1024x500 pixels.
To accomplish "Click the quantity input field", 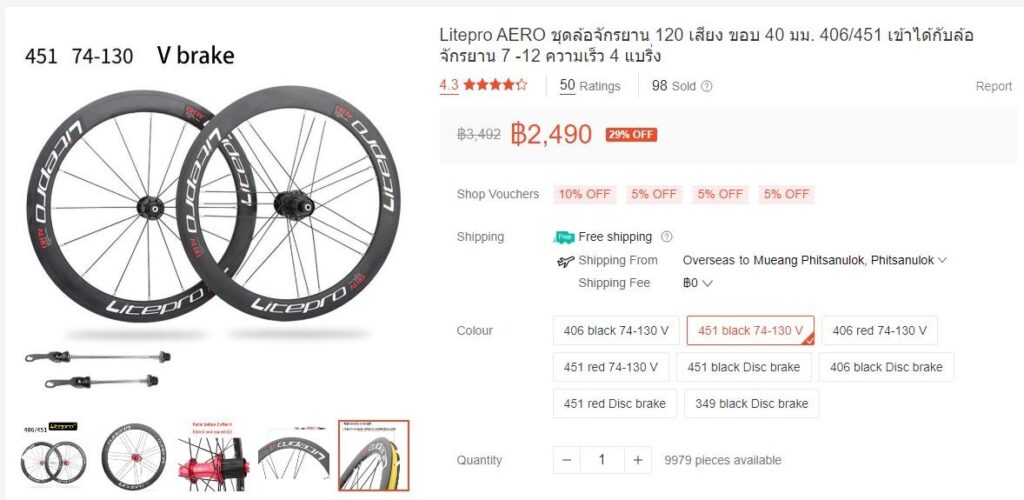I will tap(602, 460).
